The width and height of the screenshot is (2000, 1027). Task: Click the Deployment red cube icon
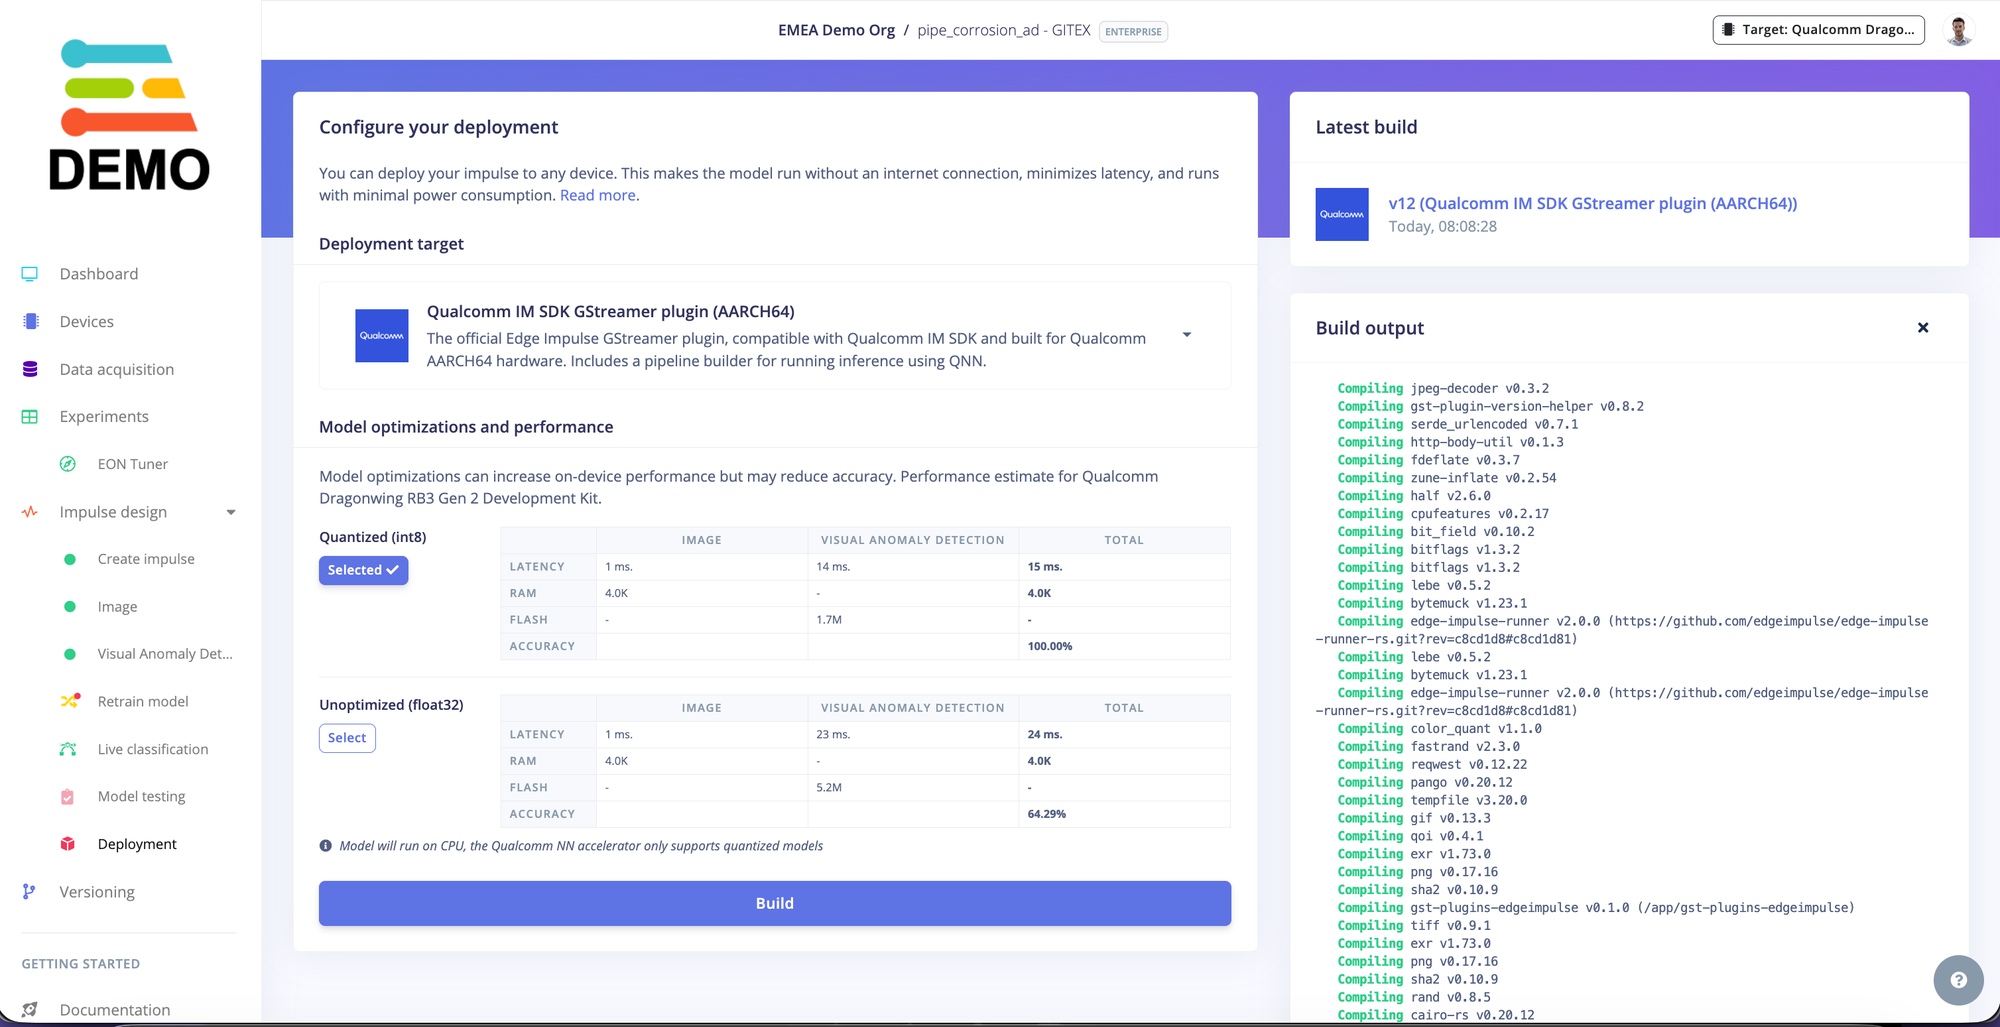point(68,844)
